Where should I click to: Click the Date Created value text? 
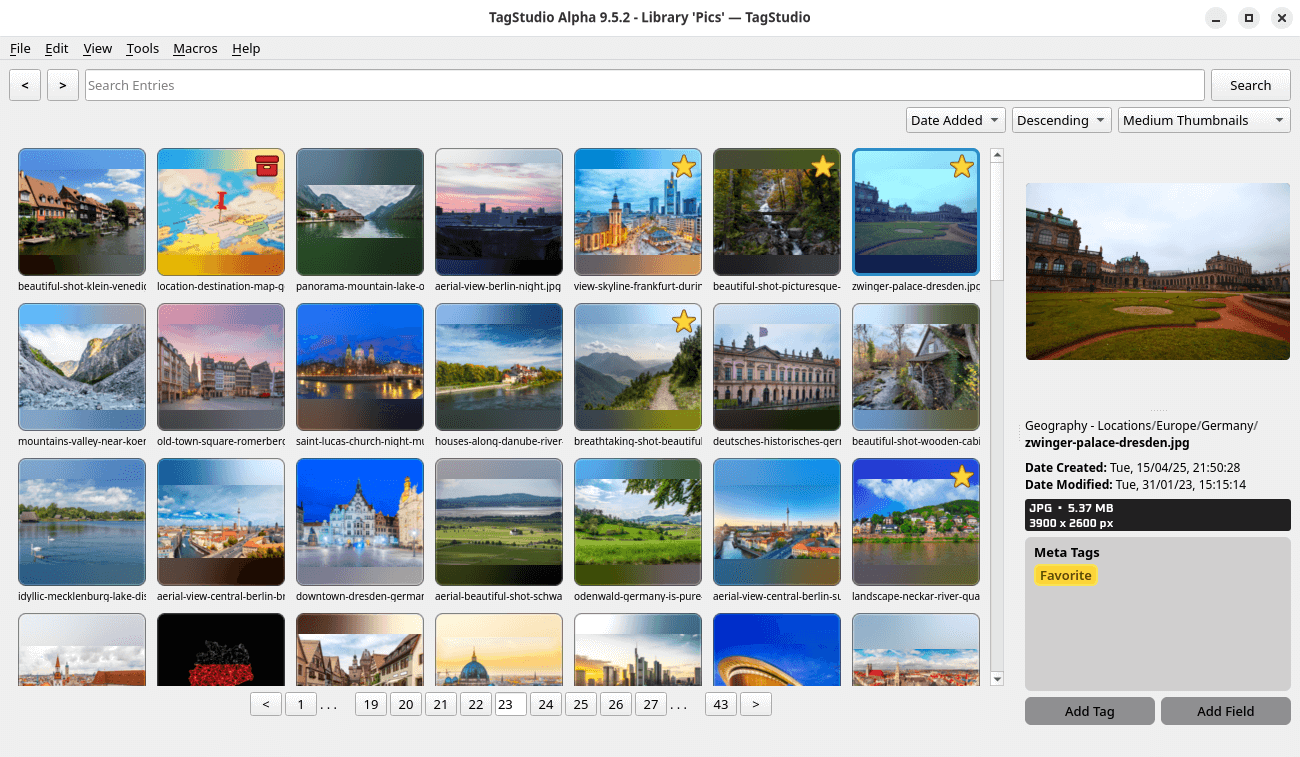tap(1175, 467)
